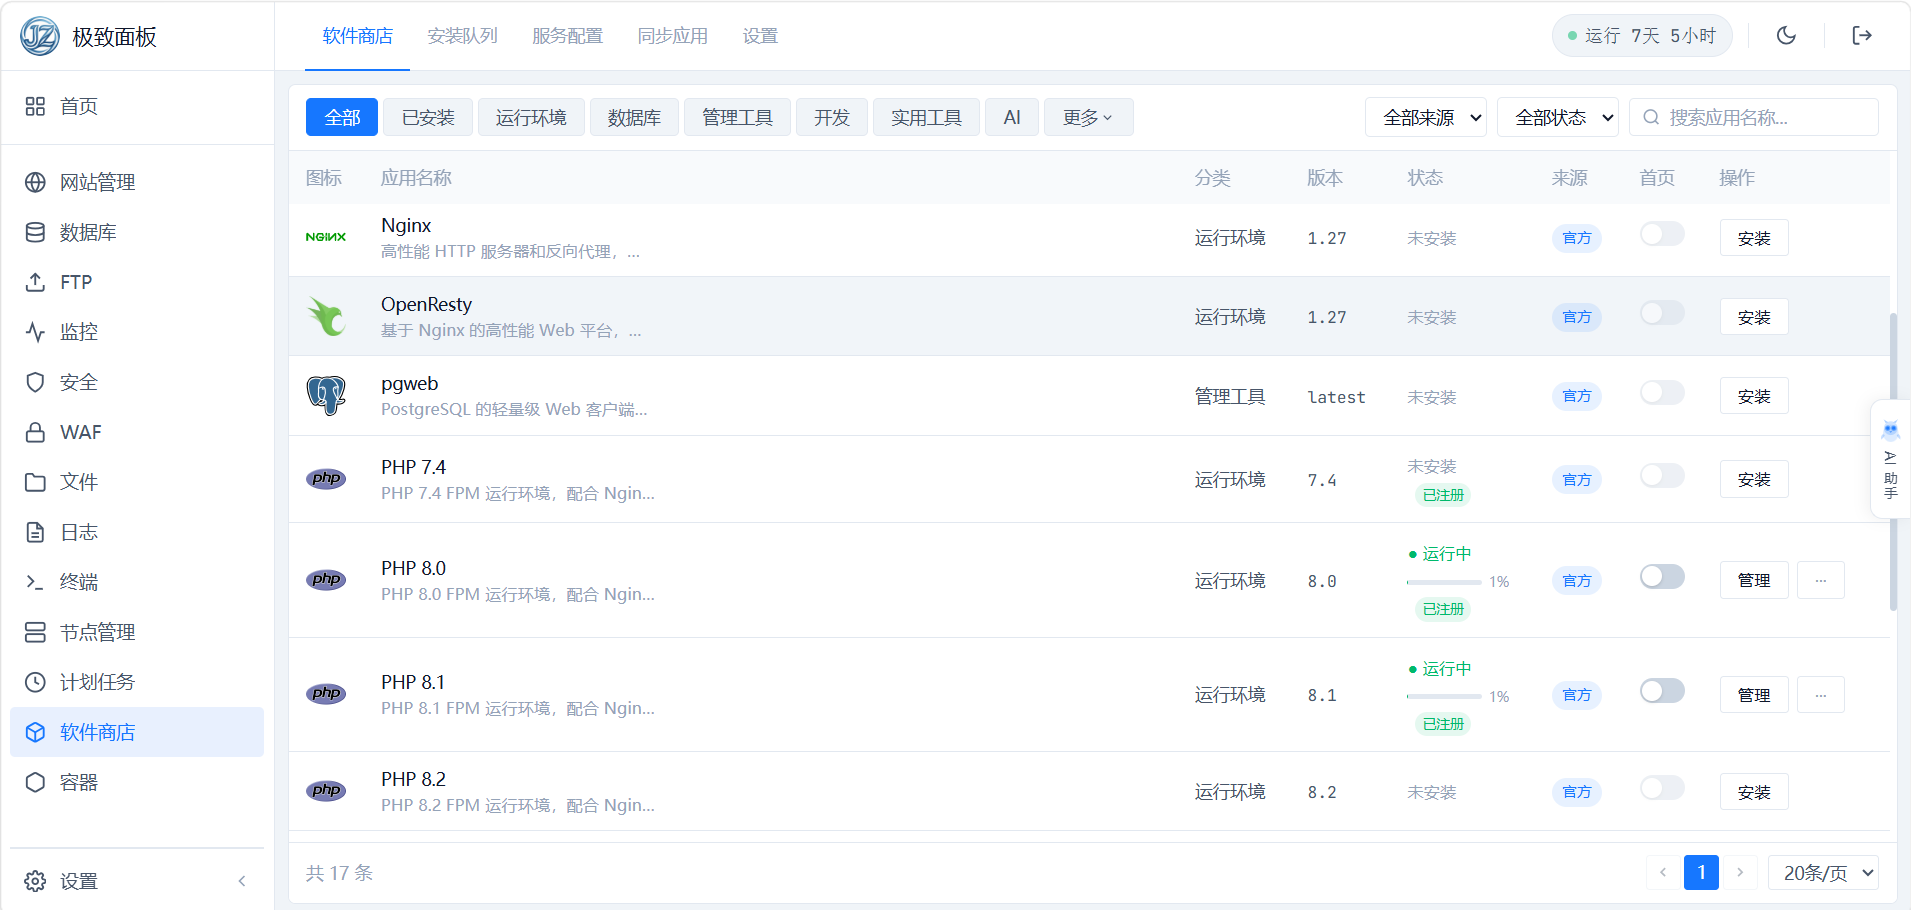This screenshot has height=910, width=1914.
Task: Filter by 管理工具 category
Action: [x=737, y=118]
